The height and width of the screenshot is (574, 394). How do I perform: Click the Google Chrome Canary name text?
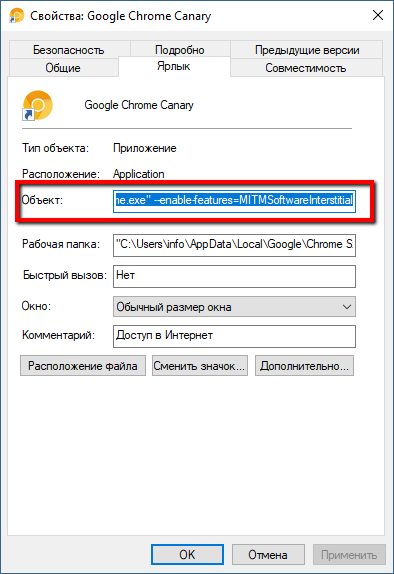pyautogui.click(x=139, y=105)
